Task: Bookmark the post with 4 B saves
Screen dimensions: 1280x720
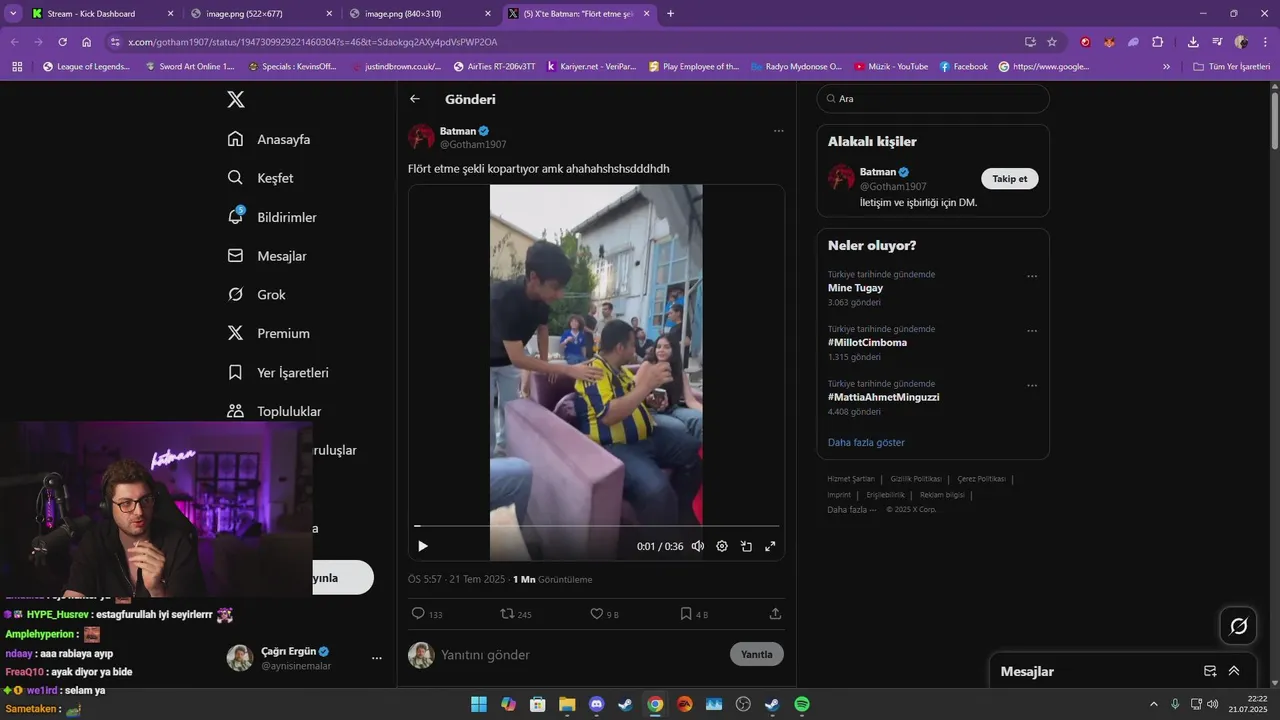Action: coord(694,614)
